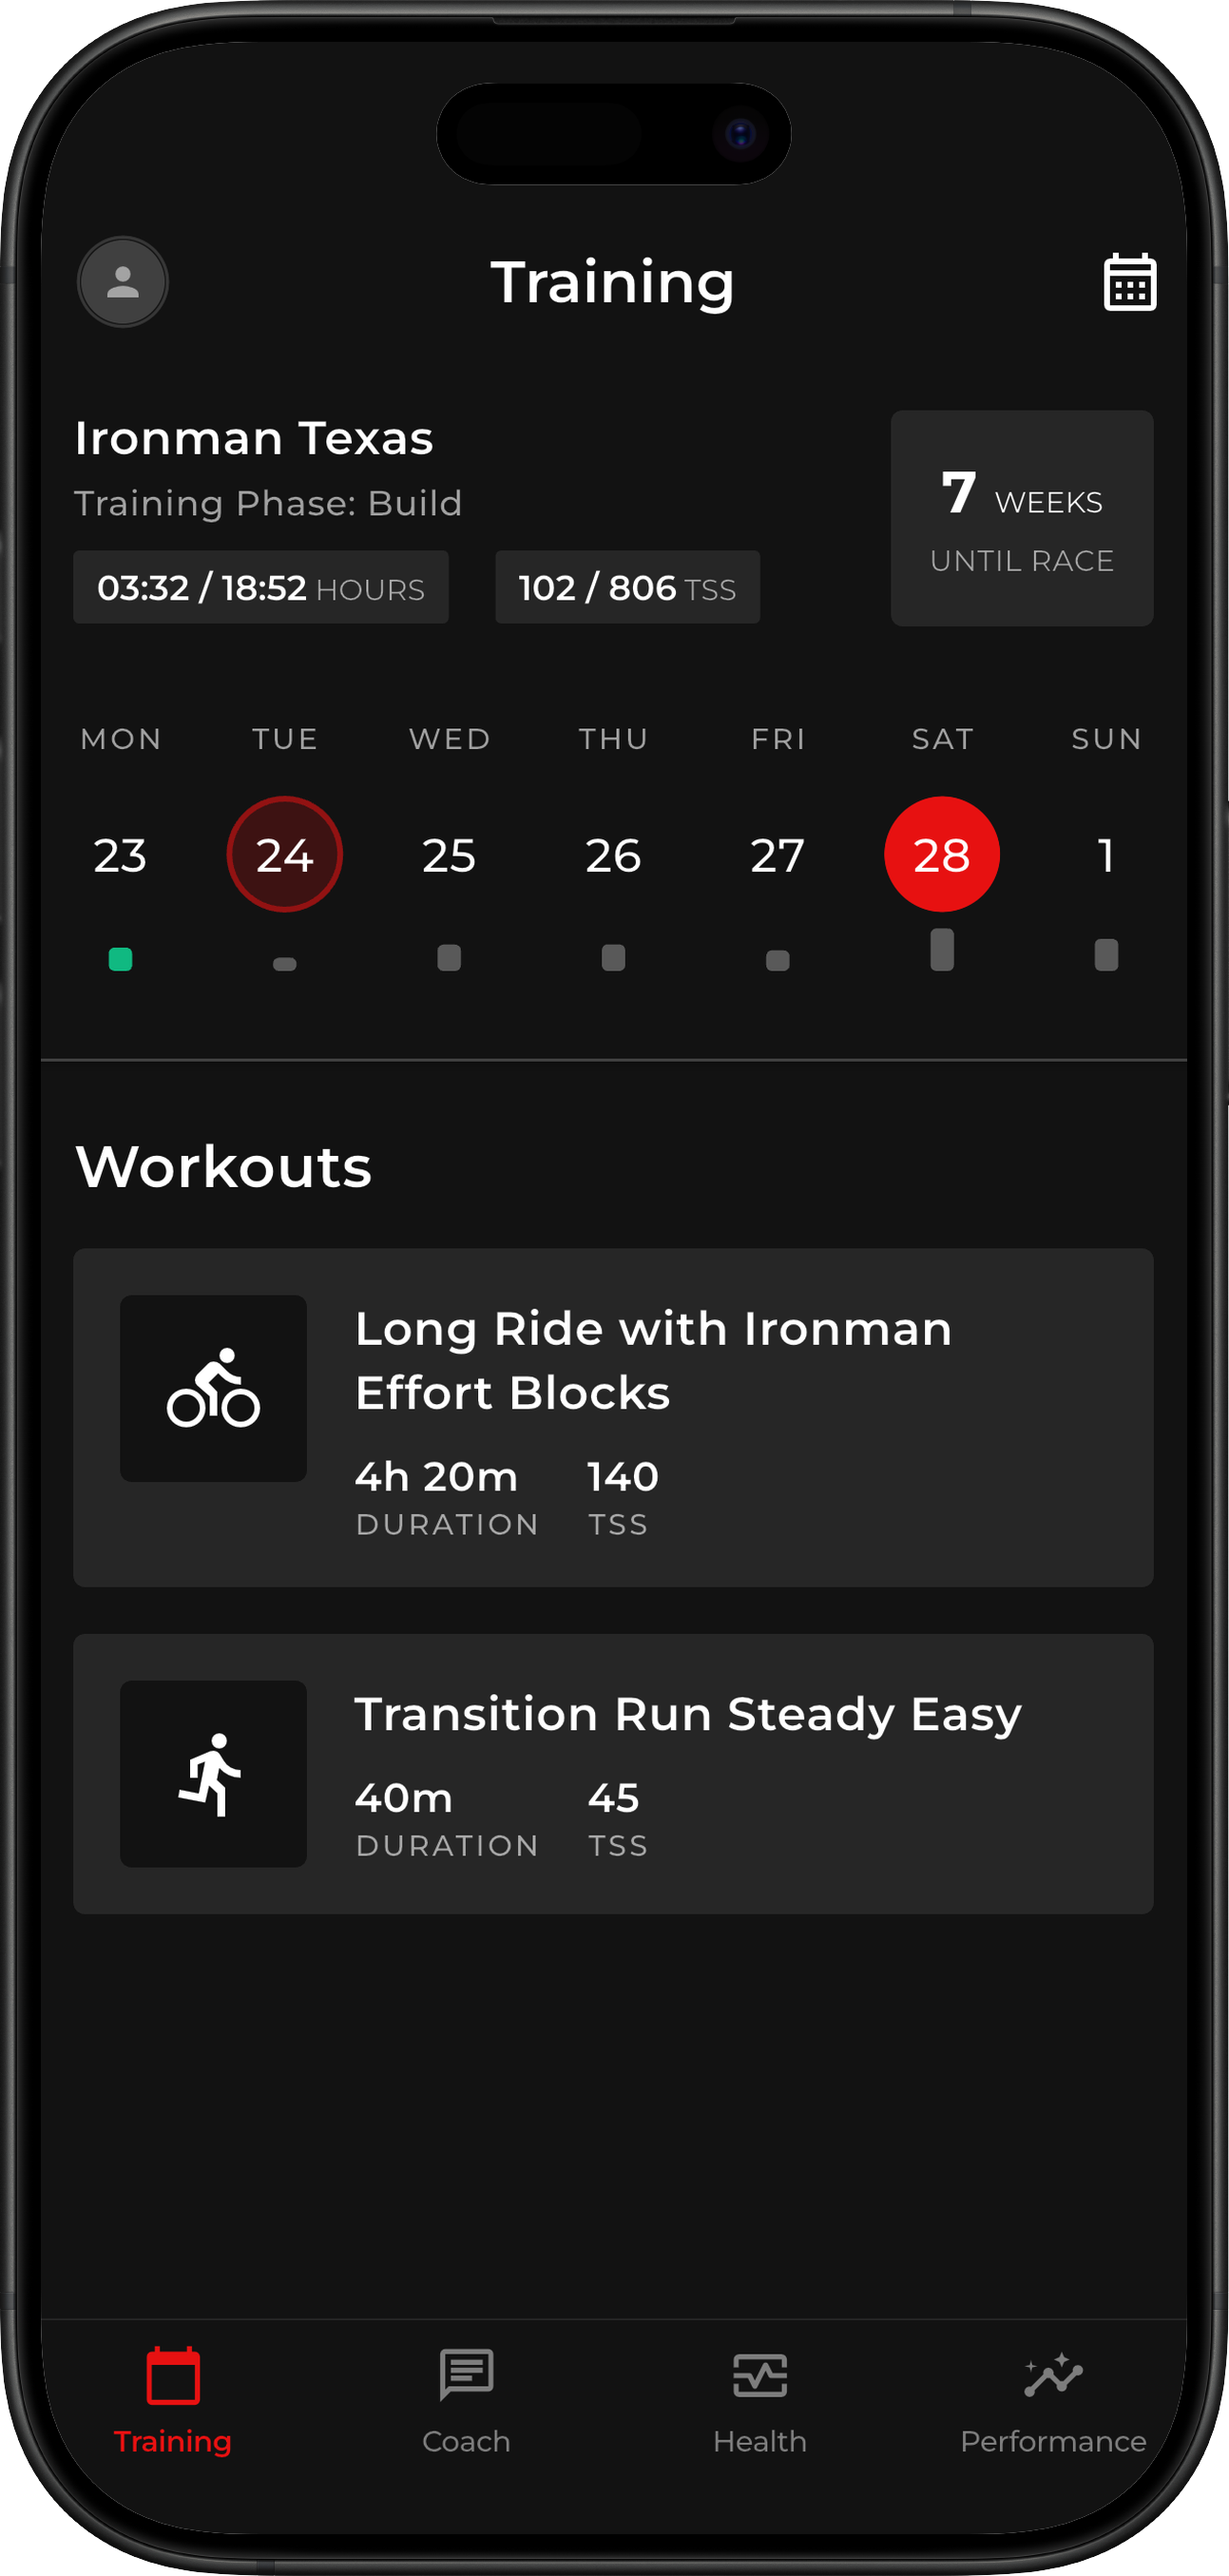Select Saturday the 28th

[x=941, y=855]
